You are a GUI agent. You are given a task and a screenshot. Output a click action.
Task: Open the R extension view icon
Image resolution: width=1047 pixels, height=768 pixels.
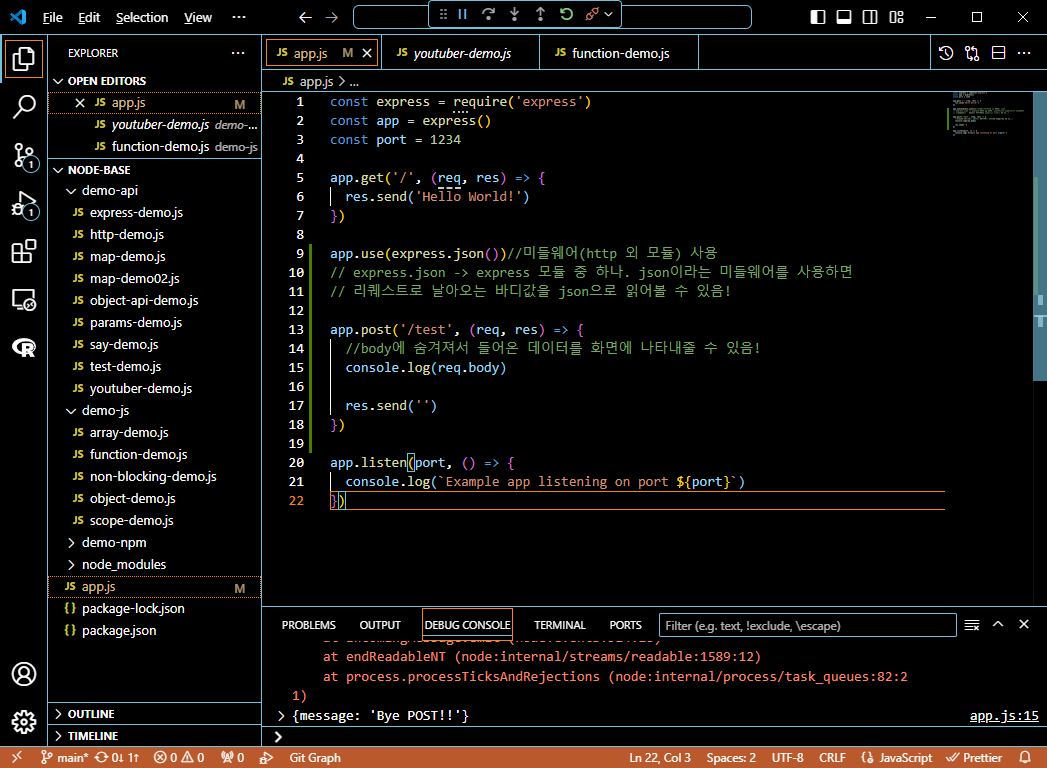(x=24, y=347)
